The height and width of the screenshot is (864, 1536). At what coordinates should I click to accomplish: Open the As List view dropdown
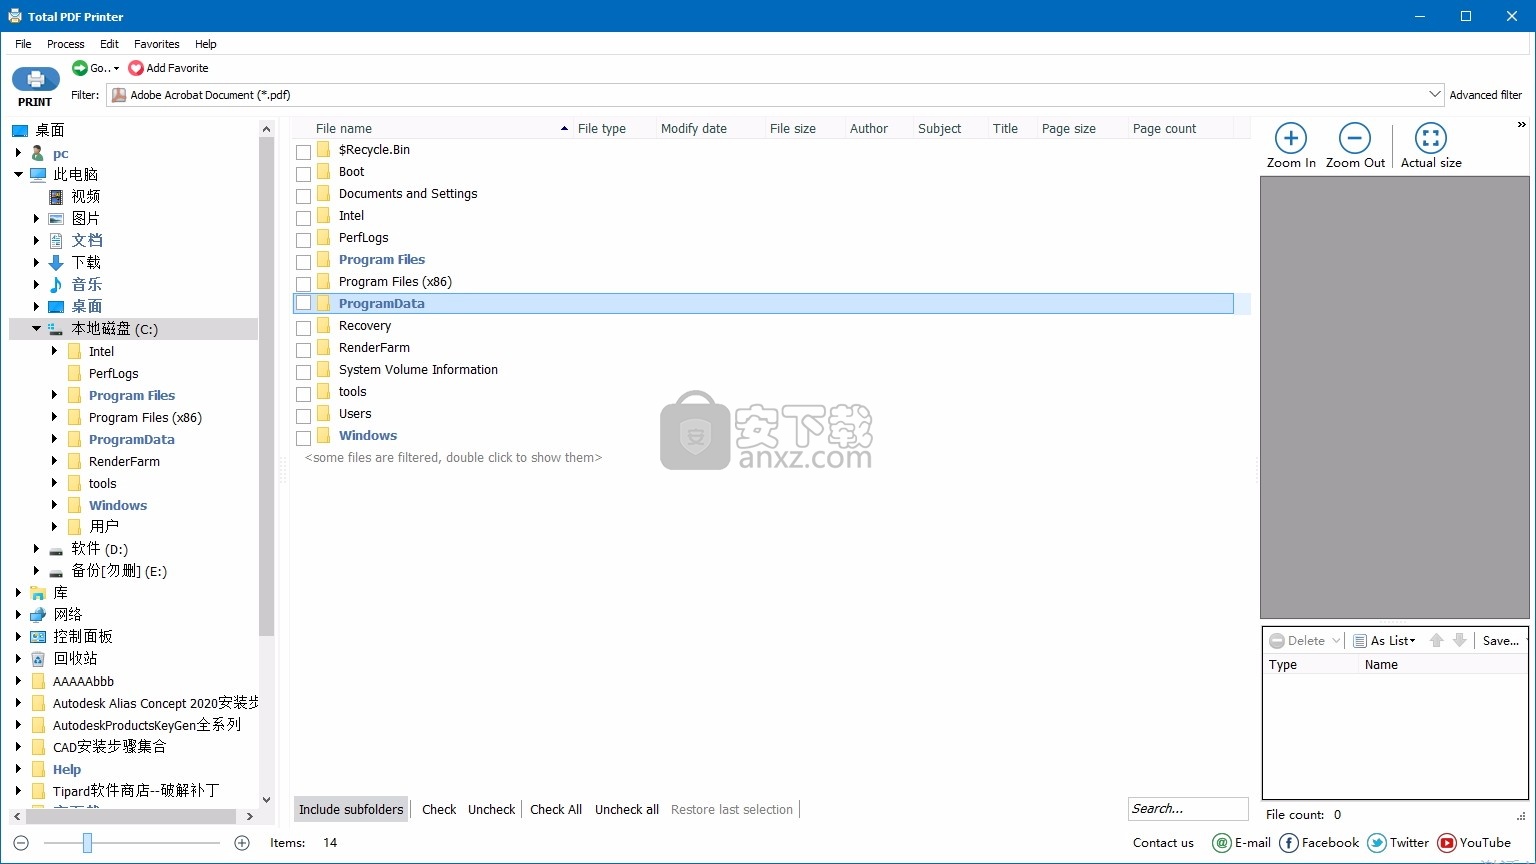tap(1385, 641)
